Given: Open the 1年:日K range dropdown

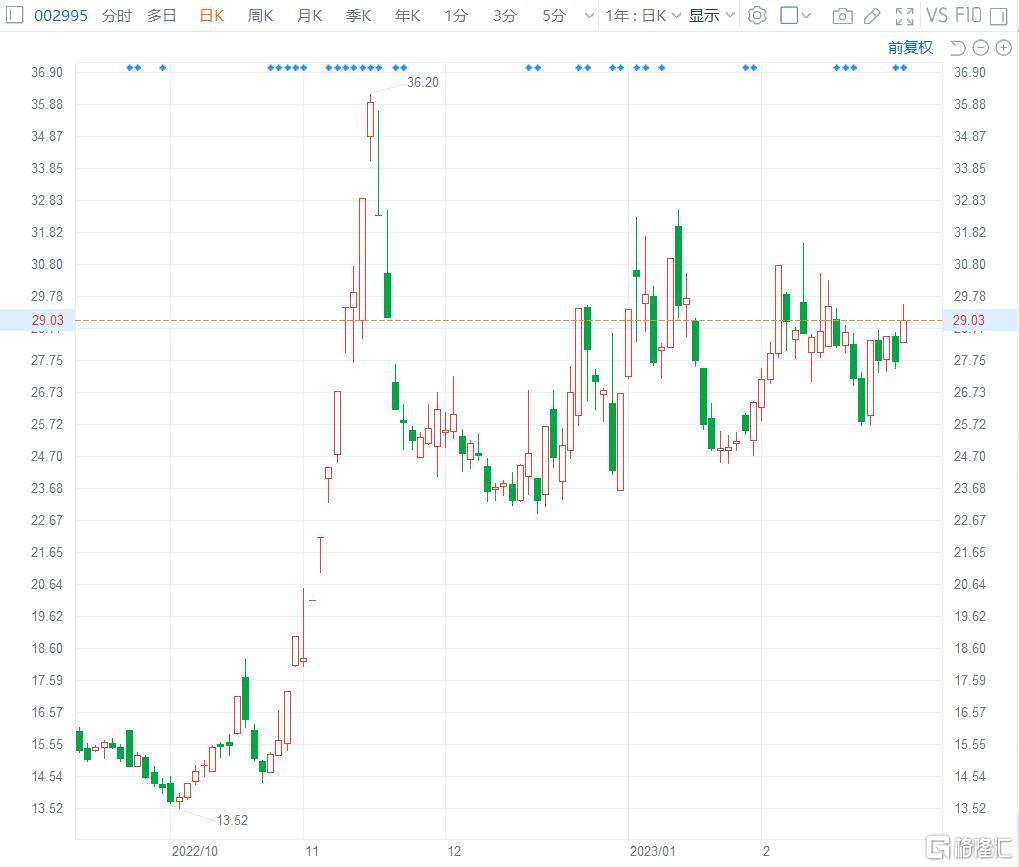Looking at the screenshot, I should tap(643, 15).
